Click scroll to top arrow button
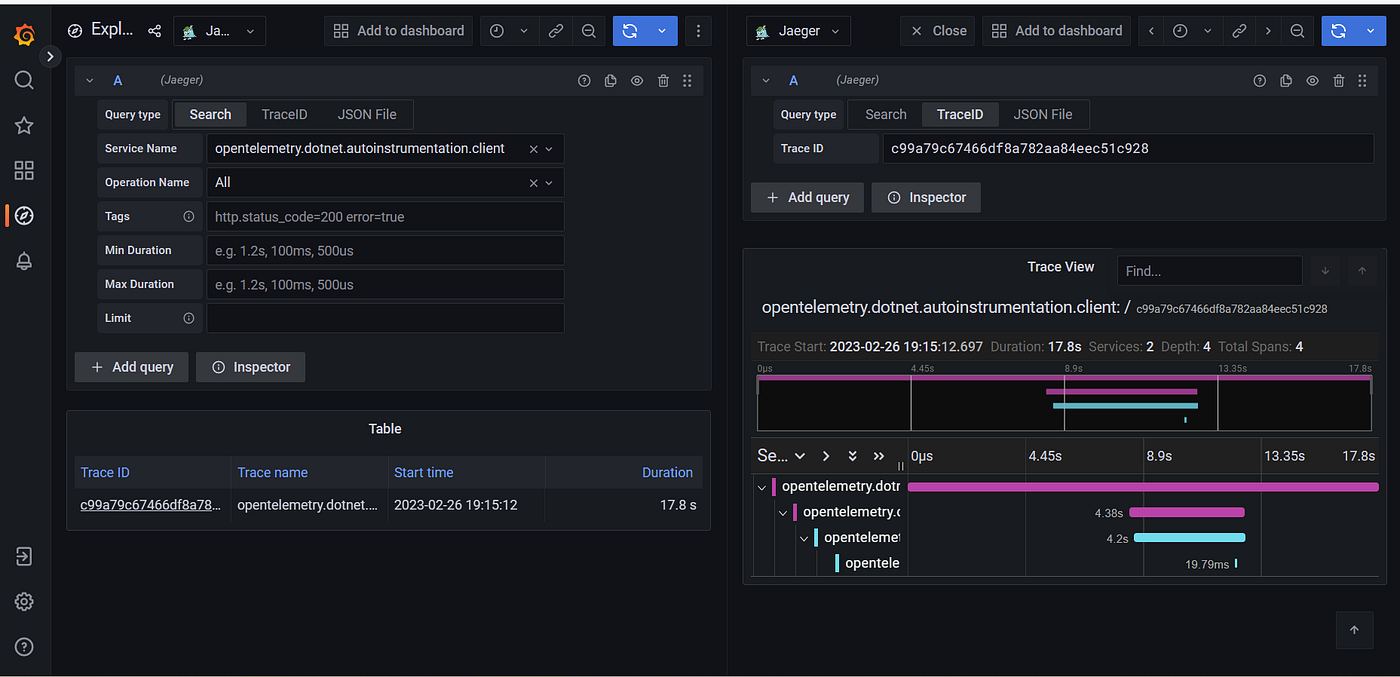1400x677 pixels. click(x=1355, y=630)
